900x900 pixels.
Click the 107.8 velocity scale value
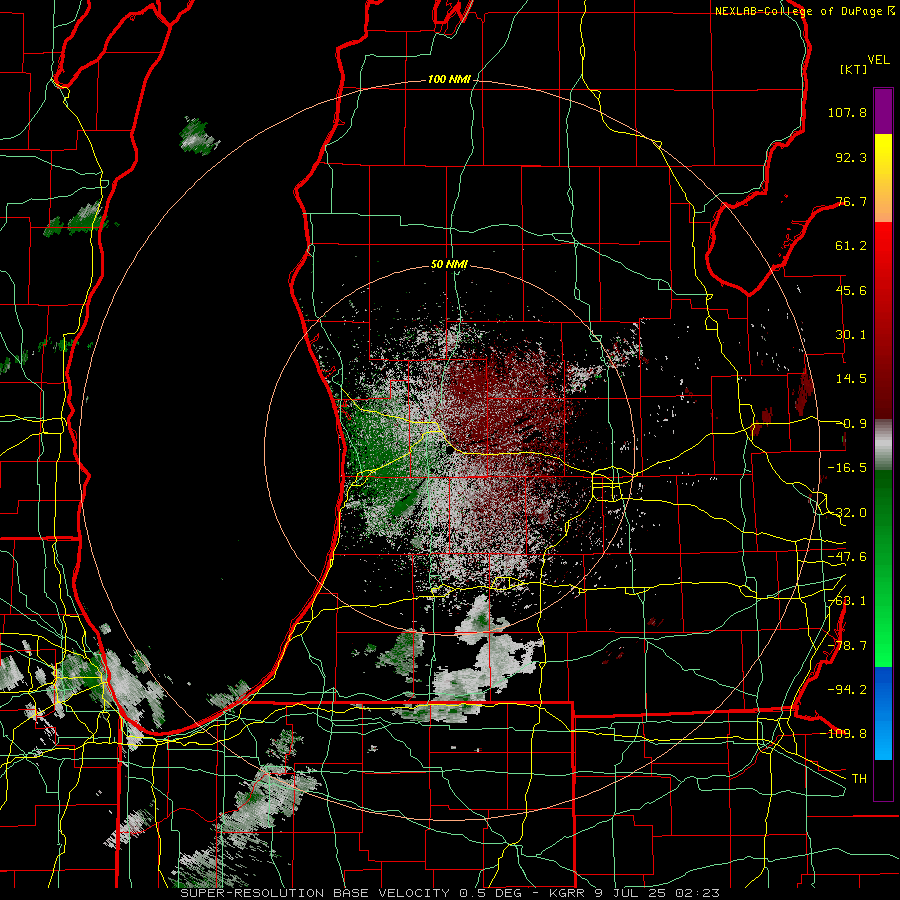click(x=847, y=112)
